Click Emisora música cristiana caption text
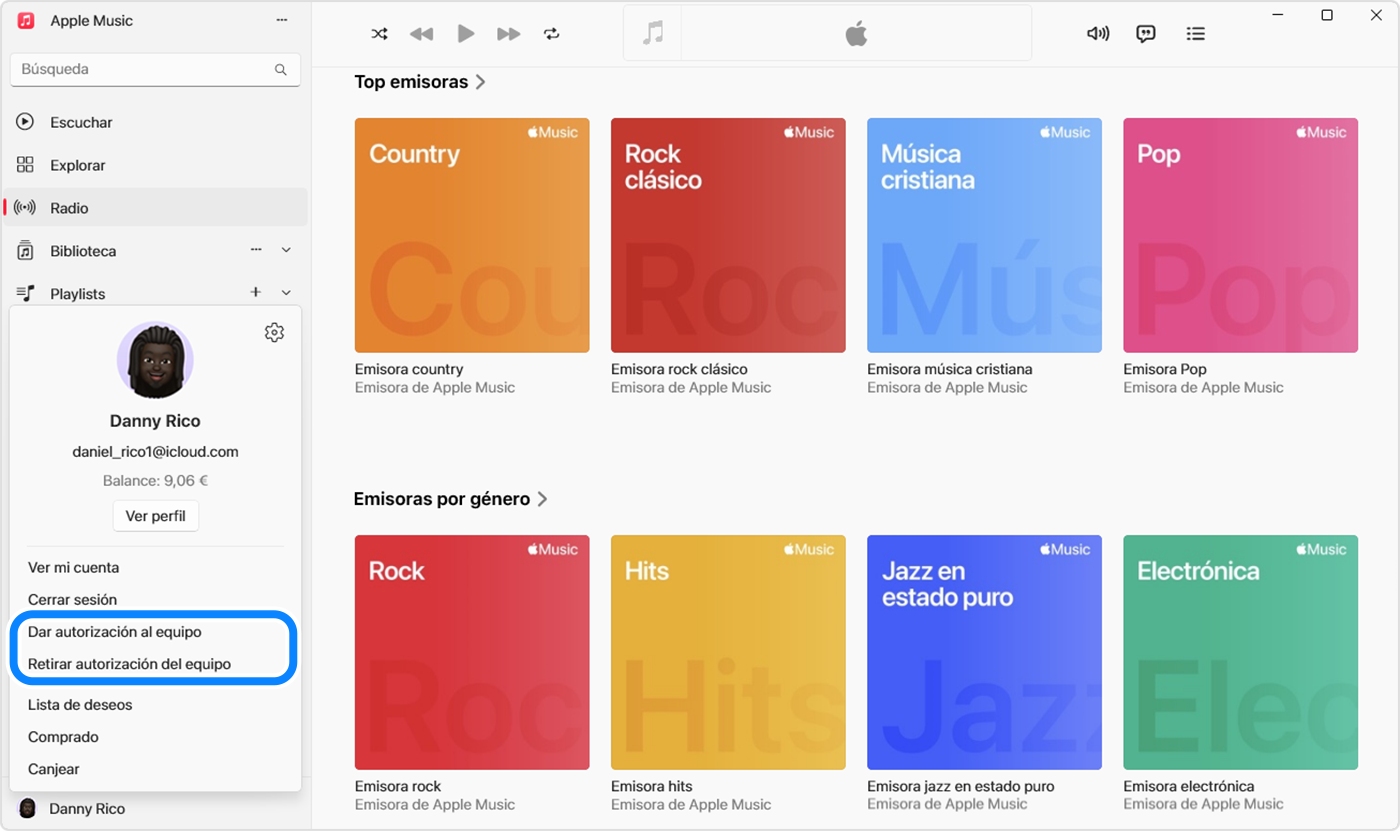The image size is (1400, 832). coord(950,369)
